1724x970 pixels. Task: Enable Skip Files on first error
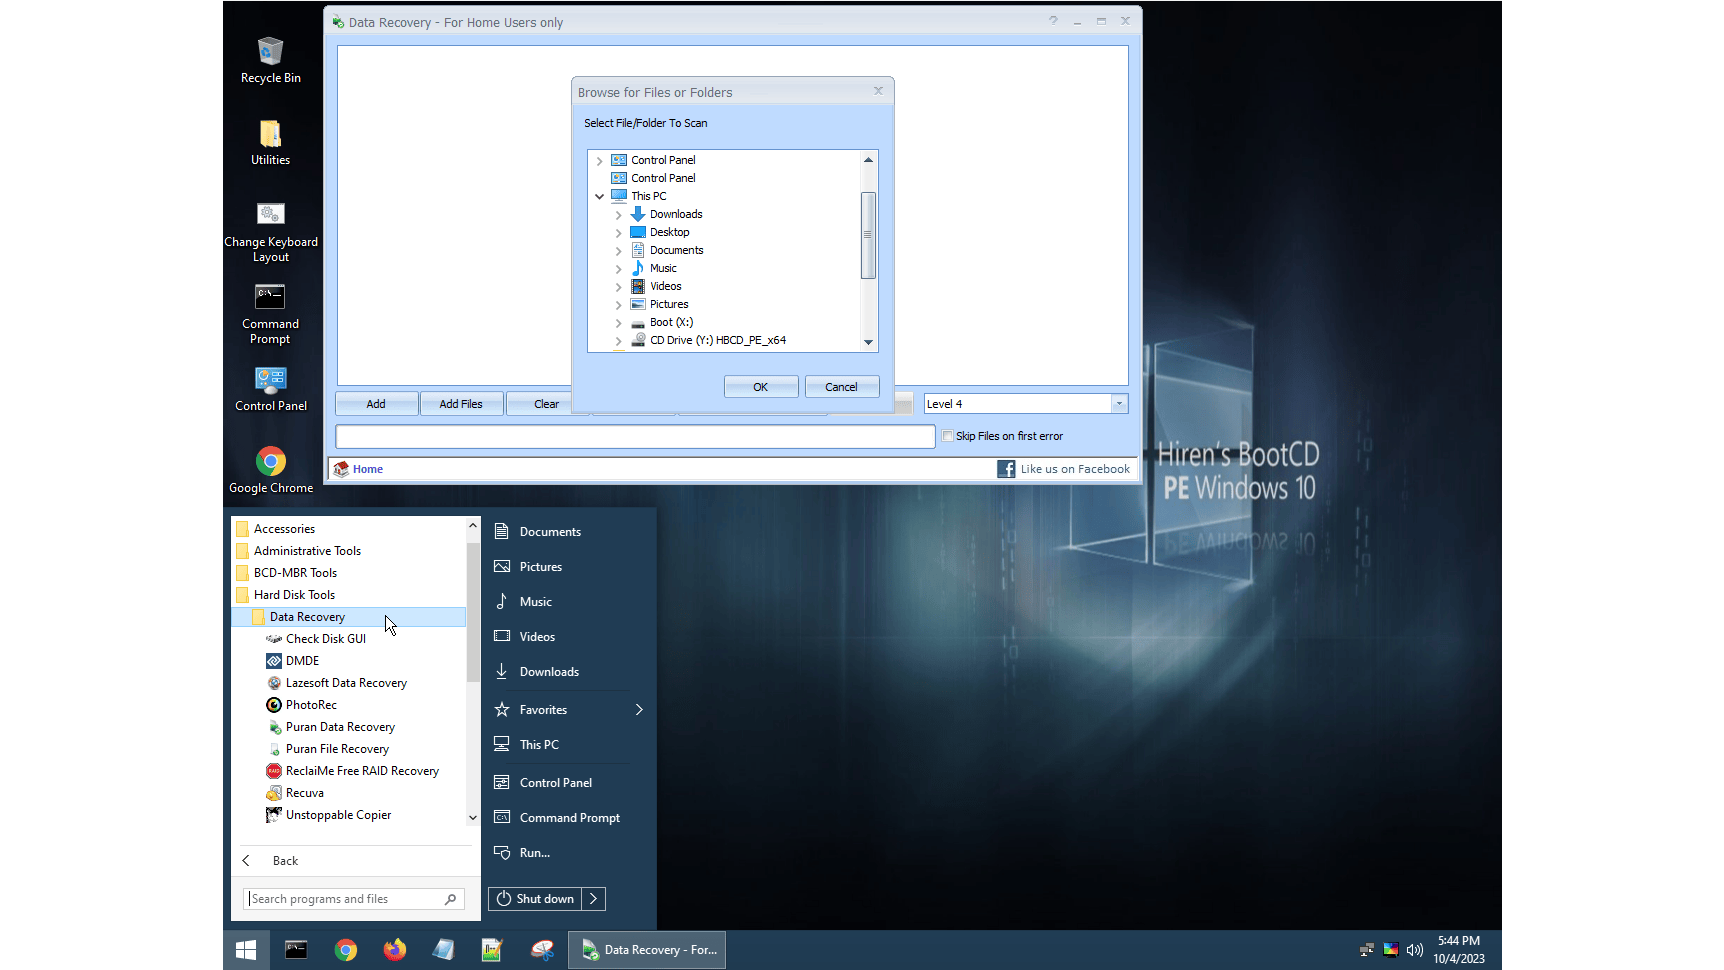pos(947,436)
